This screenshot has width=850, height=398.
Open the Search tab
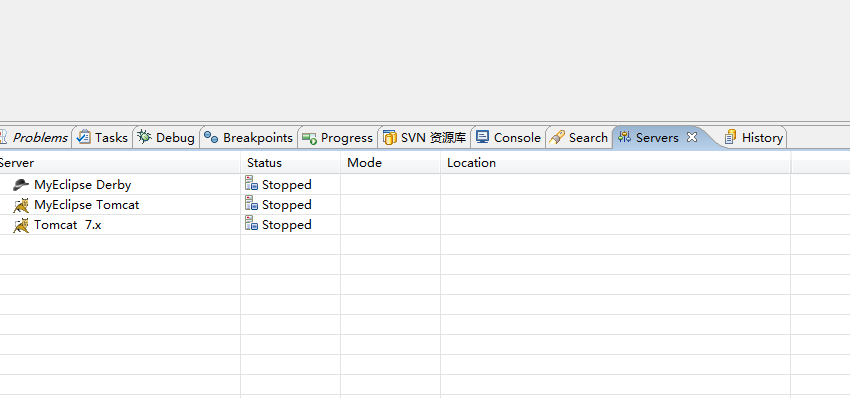pos(578,138)
